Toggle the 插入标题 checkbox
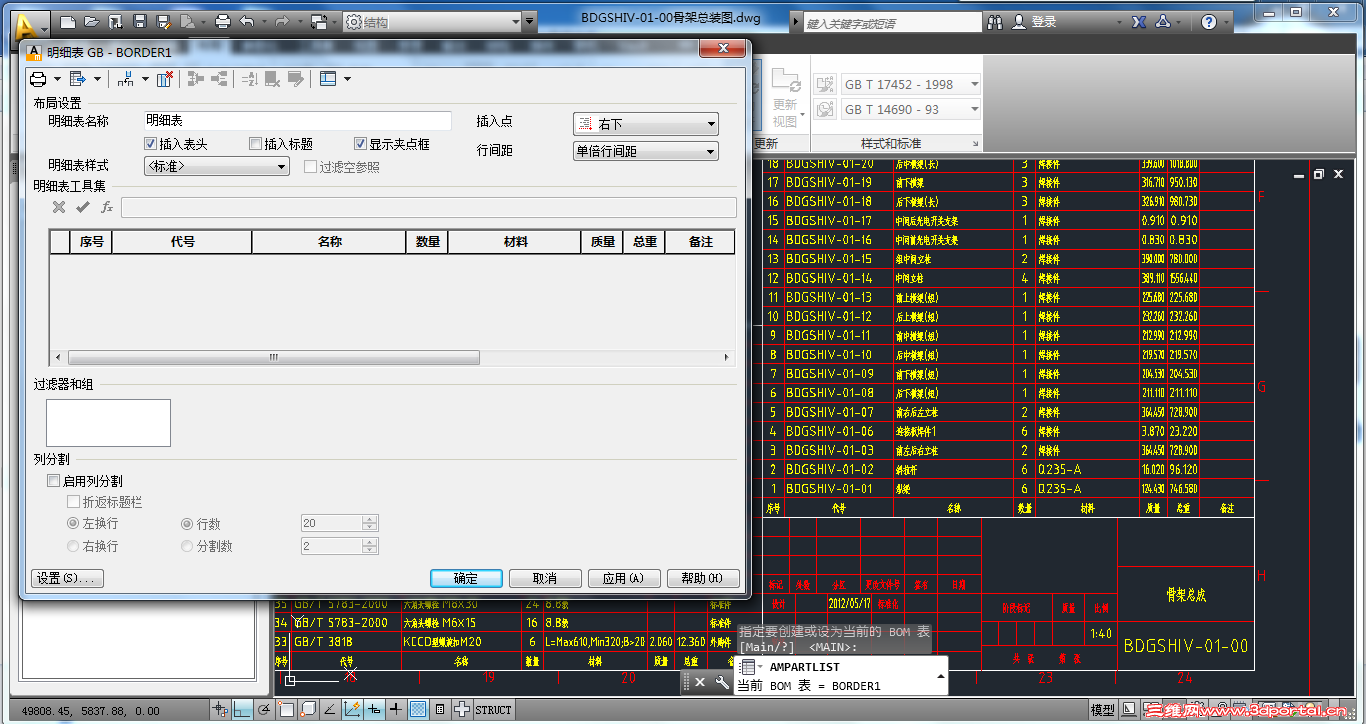 click(x=256, y=144)
